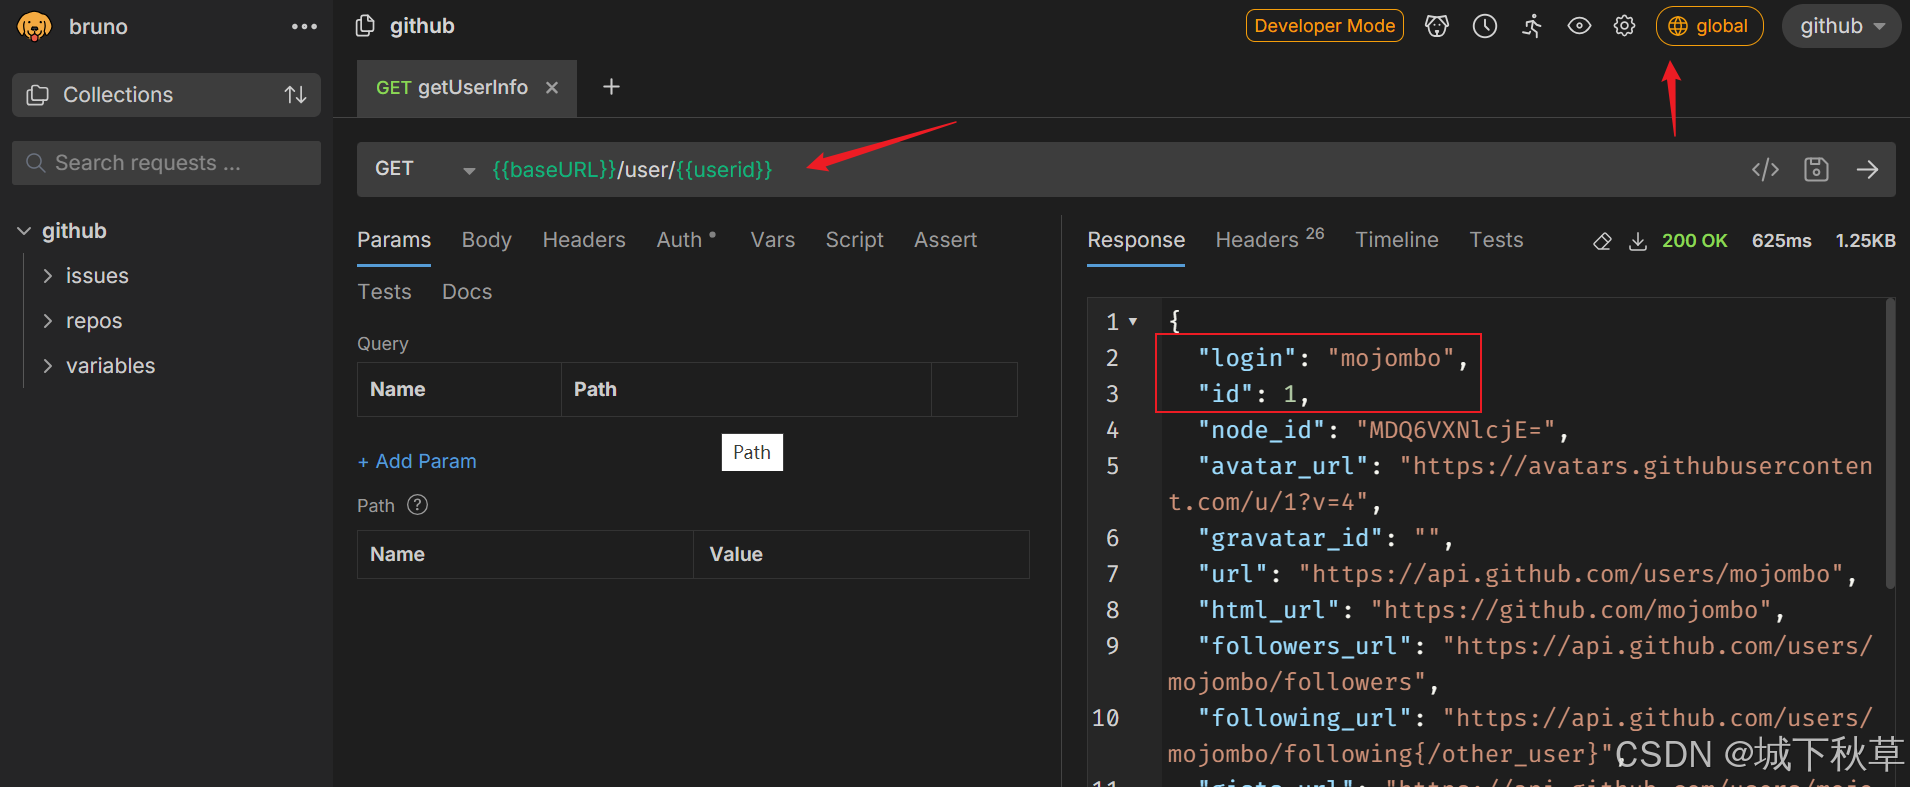Open the three-dots menu next to bruno
1910x787 pixels.
(304, 27)
